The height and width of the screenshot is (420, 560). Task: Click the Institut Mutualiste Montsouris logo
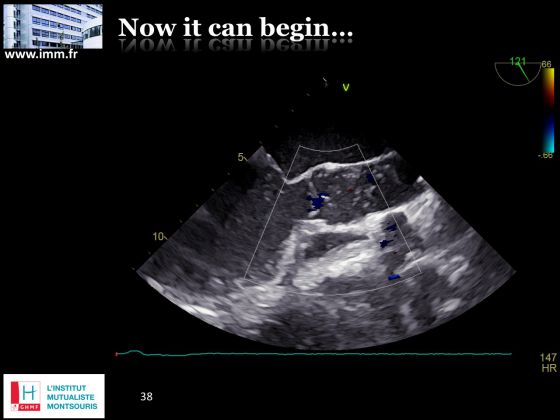click(x=54, y=396)
